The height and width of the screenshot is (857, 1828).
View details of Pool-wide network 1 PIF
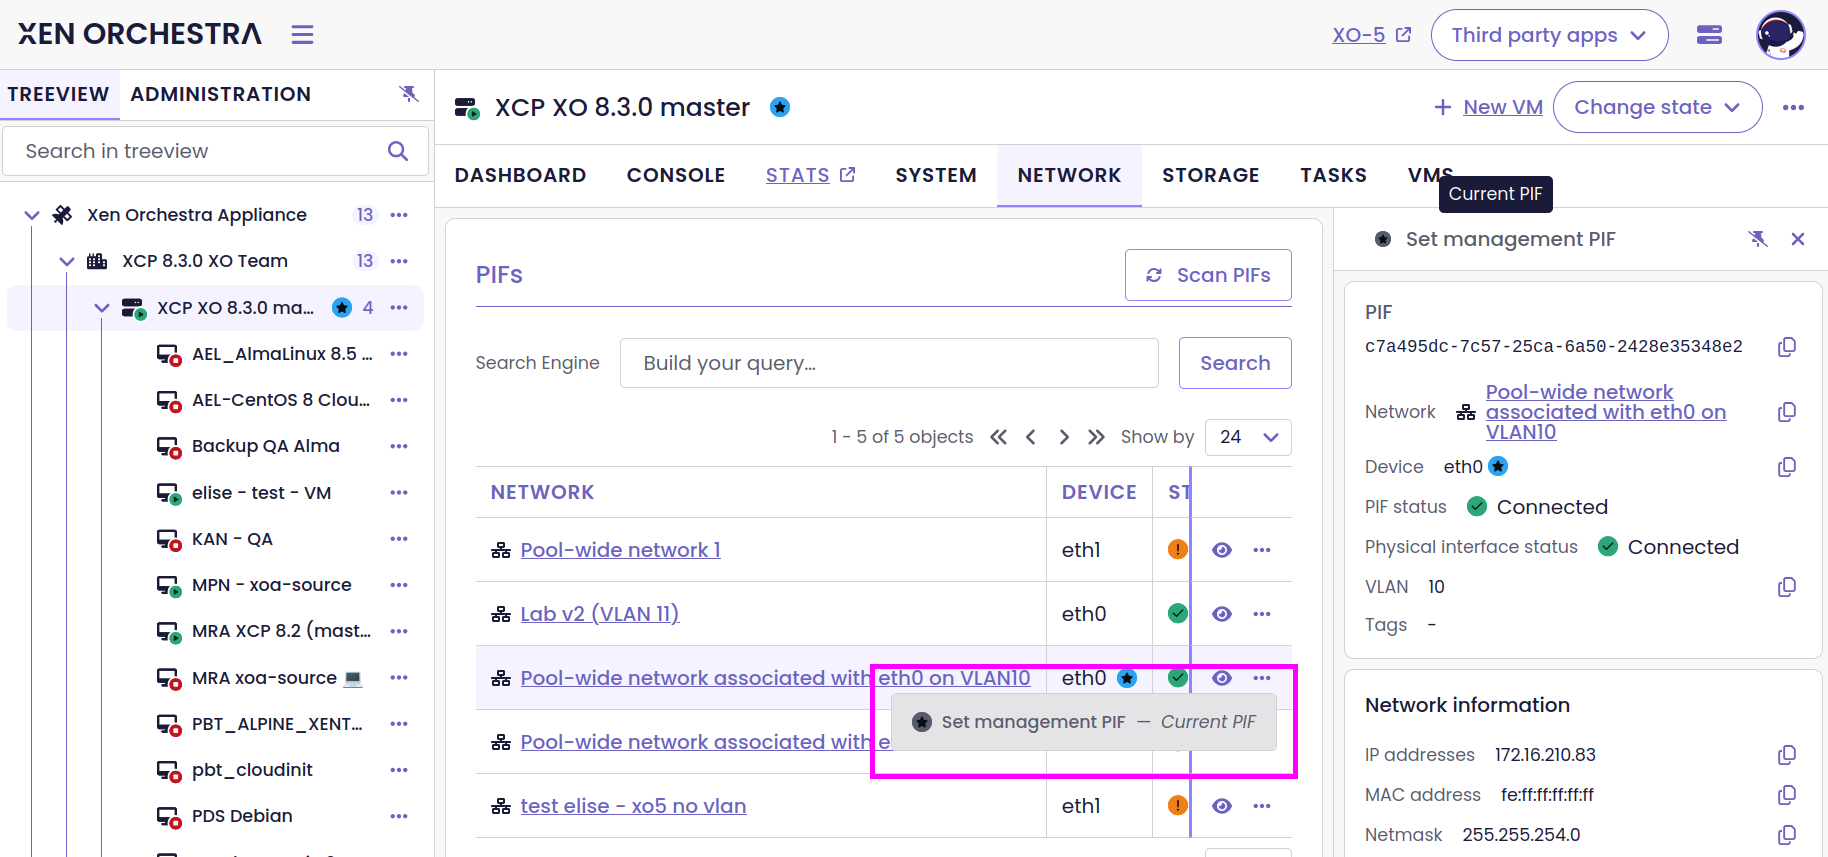pyautogui.click(x=1222, y=550)
